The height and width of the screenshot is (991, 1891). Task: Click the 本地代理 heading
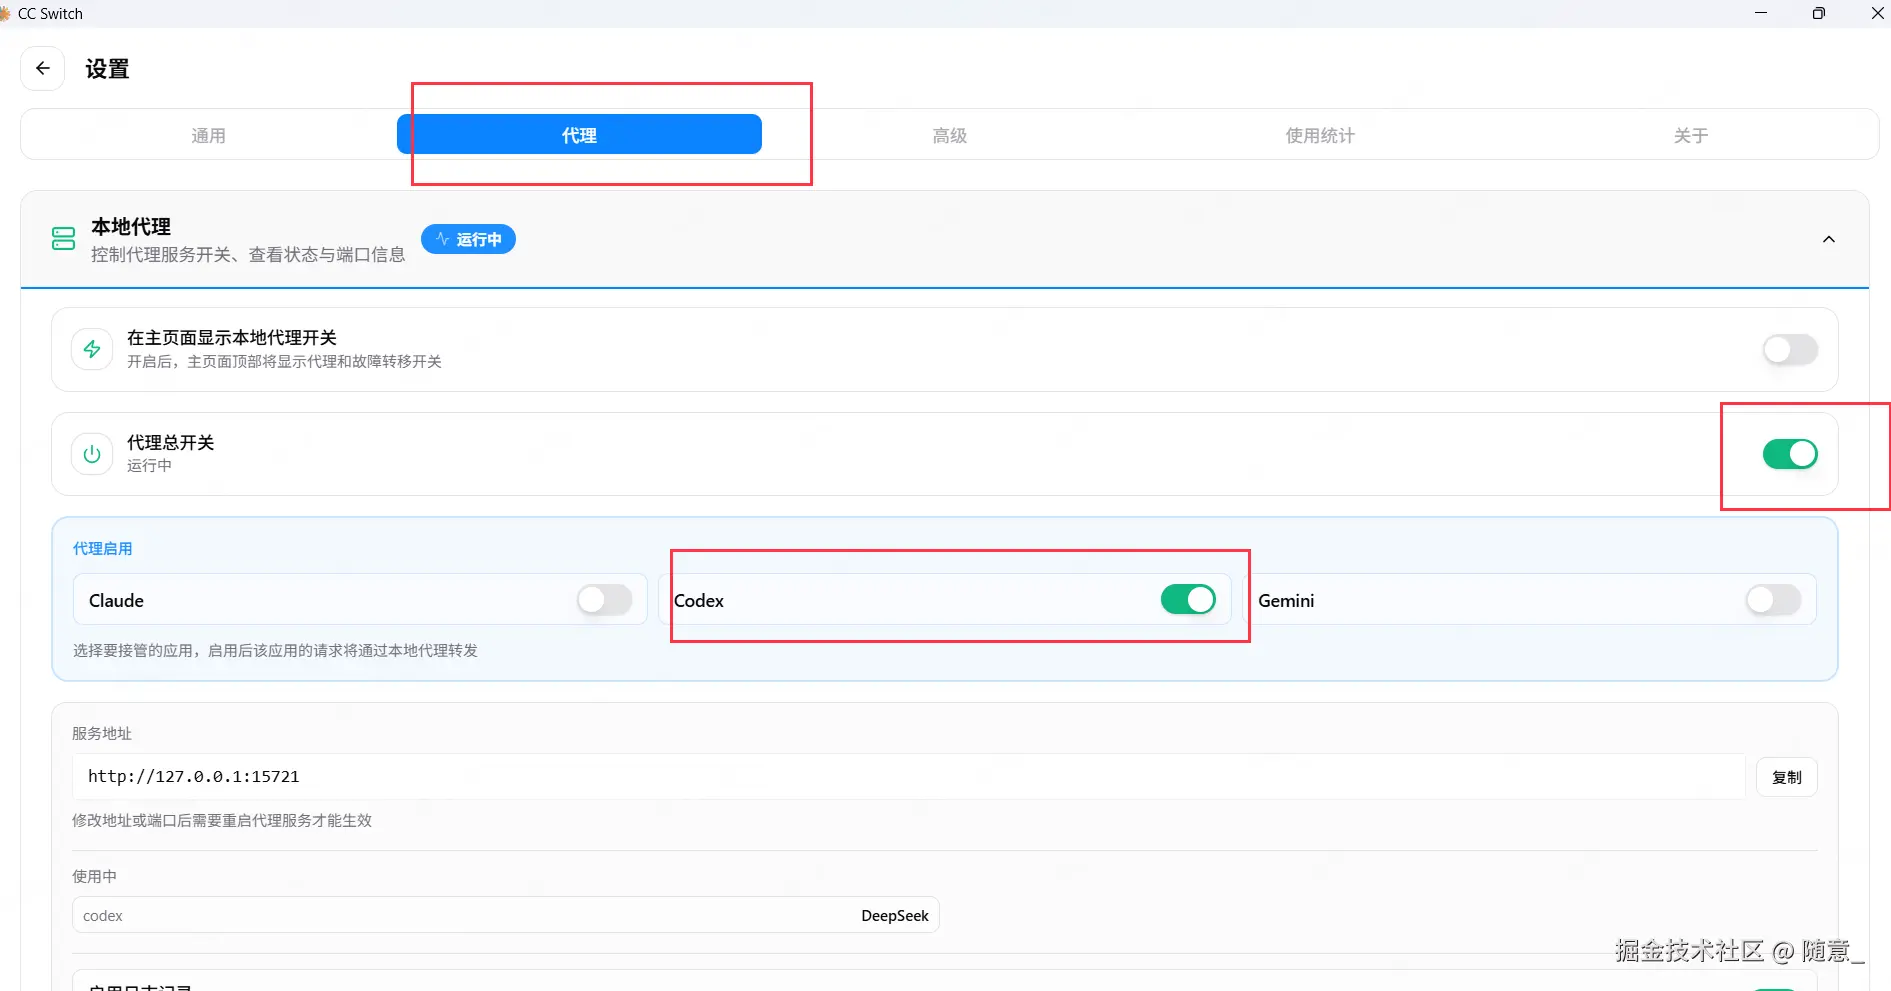(x=131, y=227)
